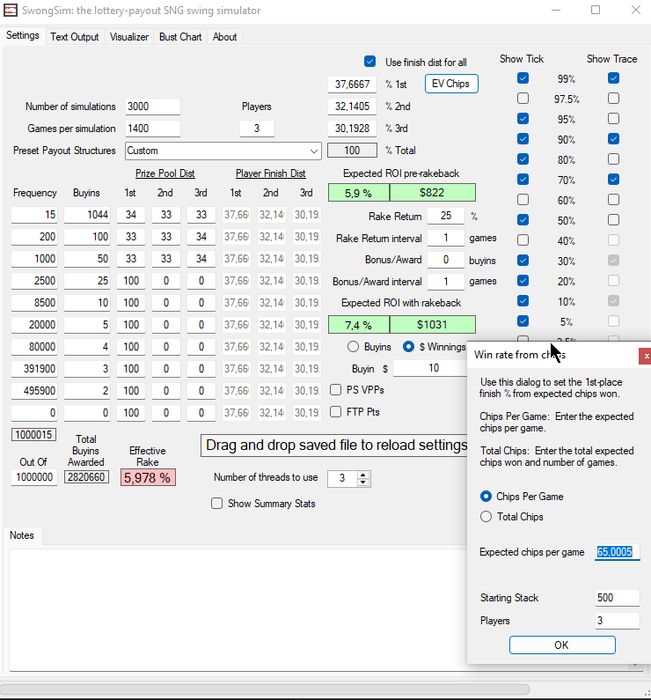Click the EV Chips button

tap(451, 84)
